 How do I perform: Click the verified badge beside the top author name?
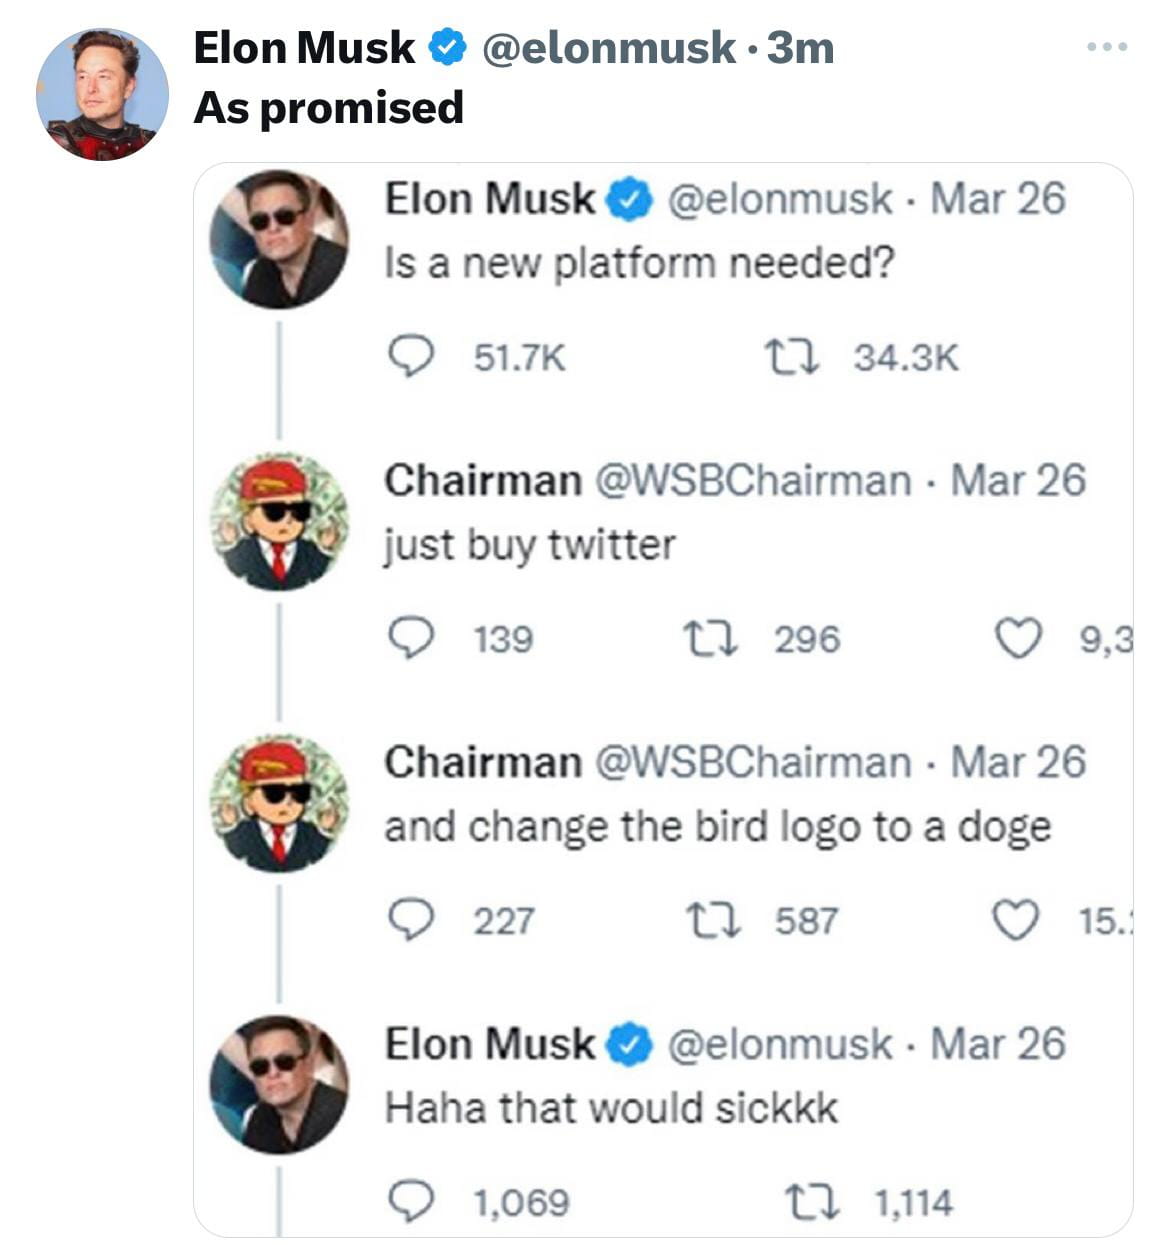click(x=447, y=47)
